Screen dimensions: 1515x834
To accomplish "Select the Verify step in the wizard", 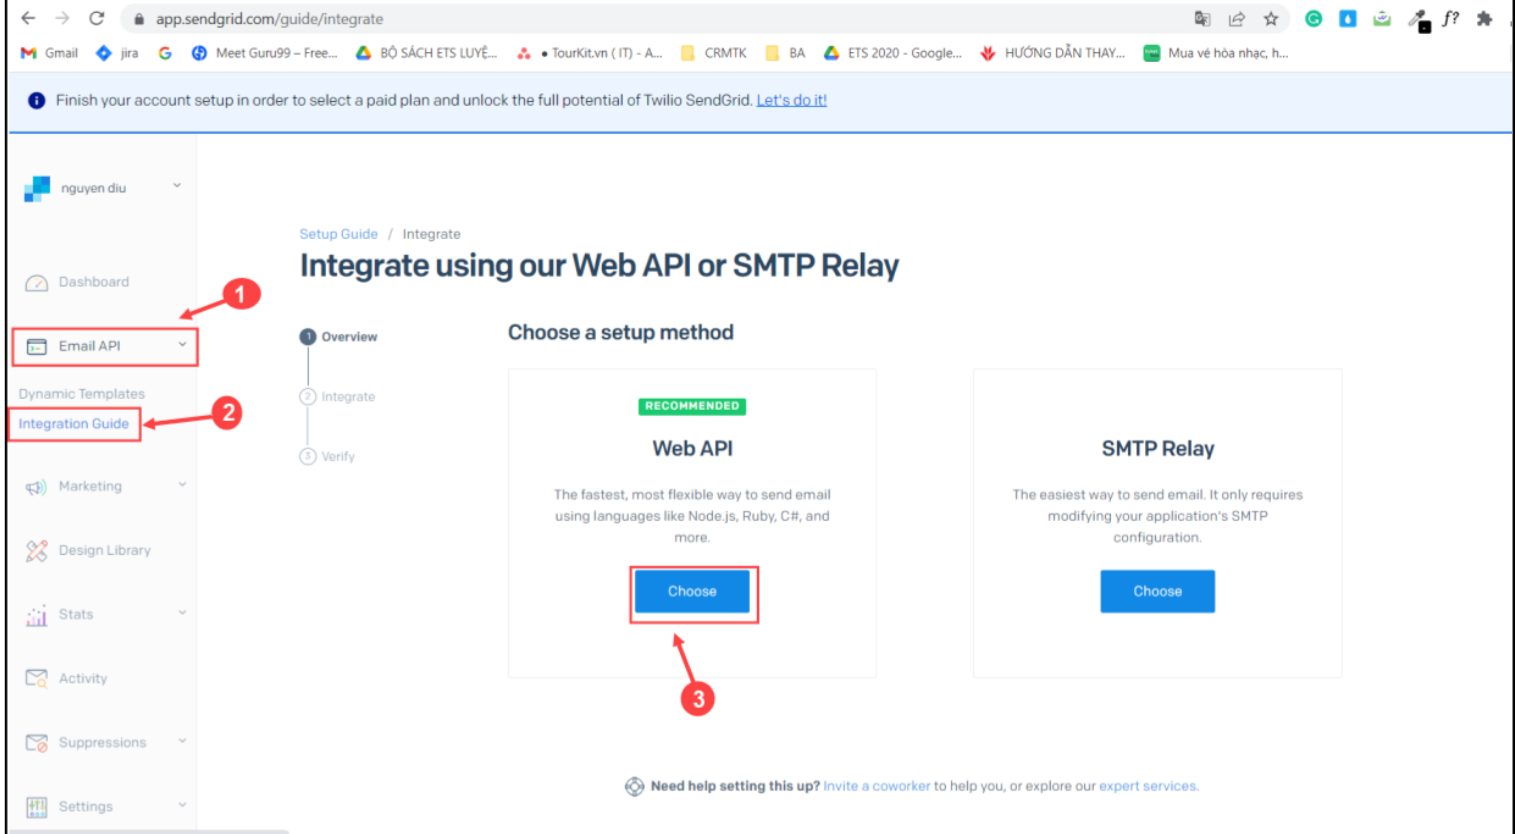I will tap(328, 457).
